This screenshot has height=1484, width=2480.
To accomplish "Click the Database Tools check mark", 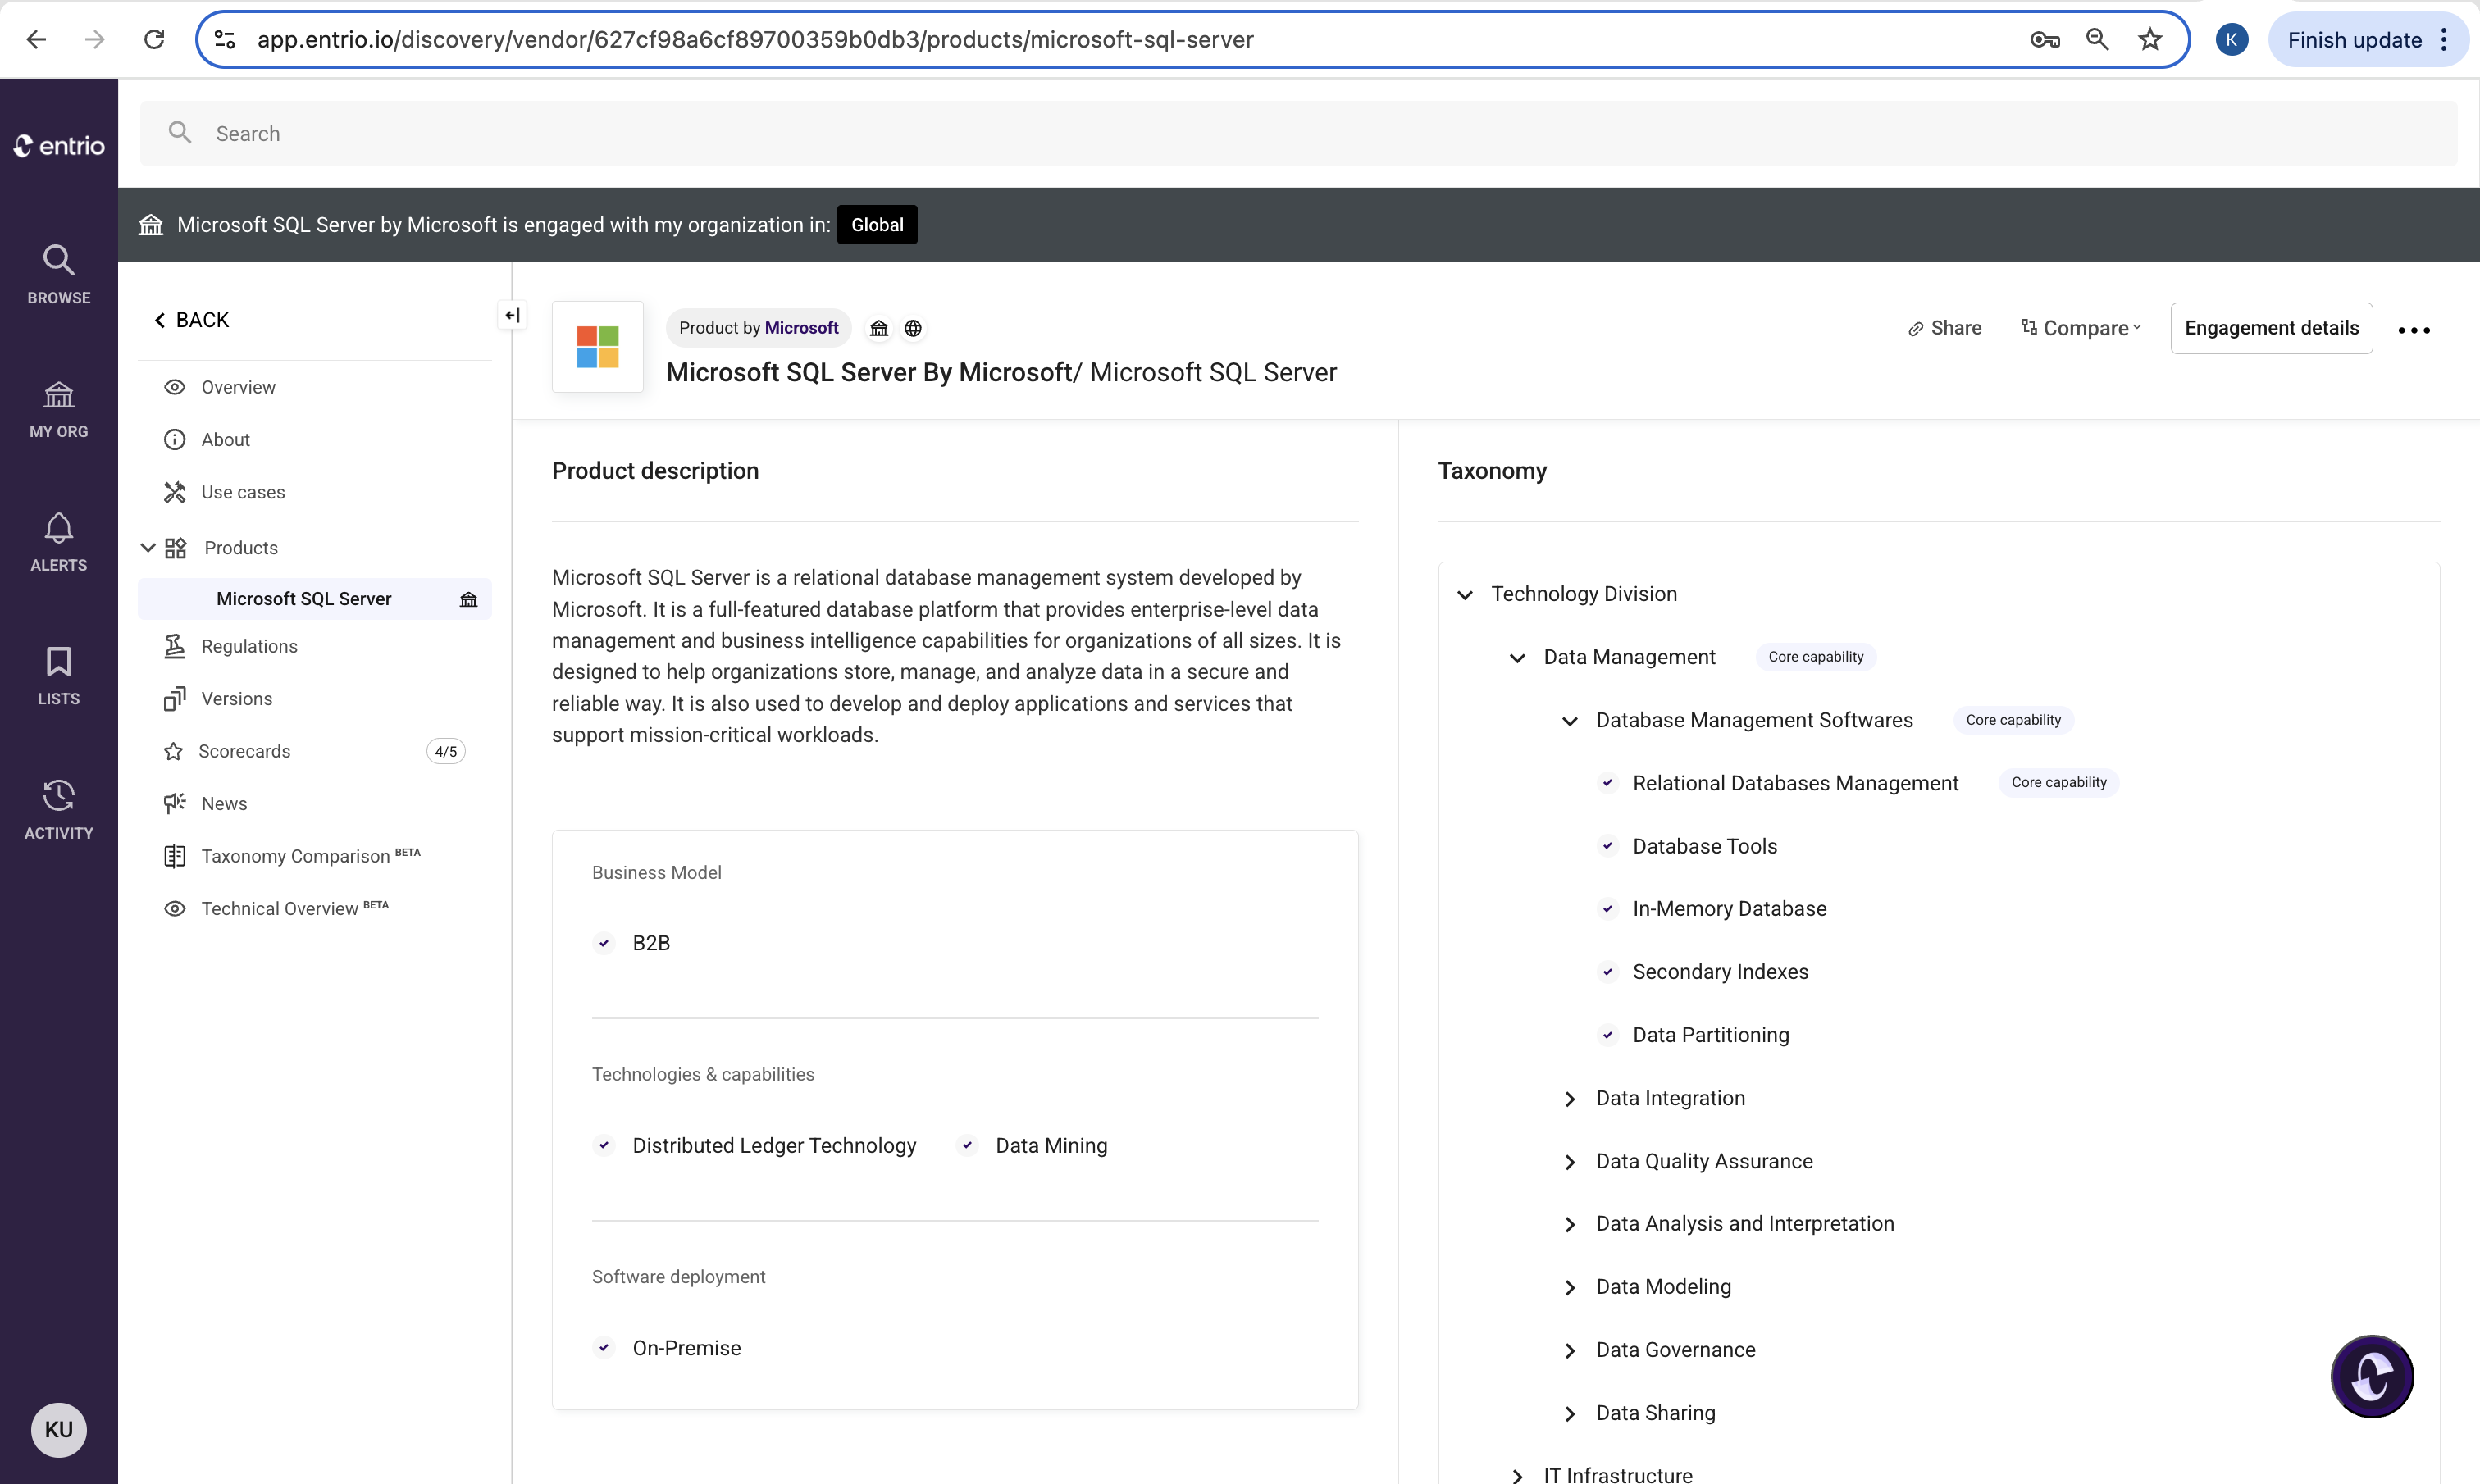I will [x=1608, y=846].
